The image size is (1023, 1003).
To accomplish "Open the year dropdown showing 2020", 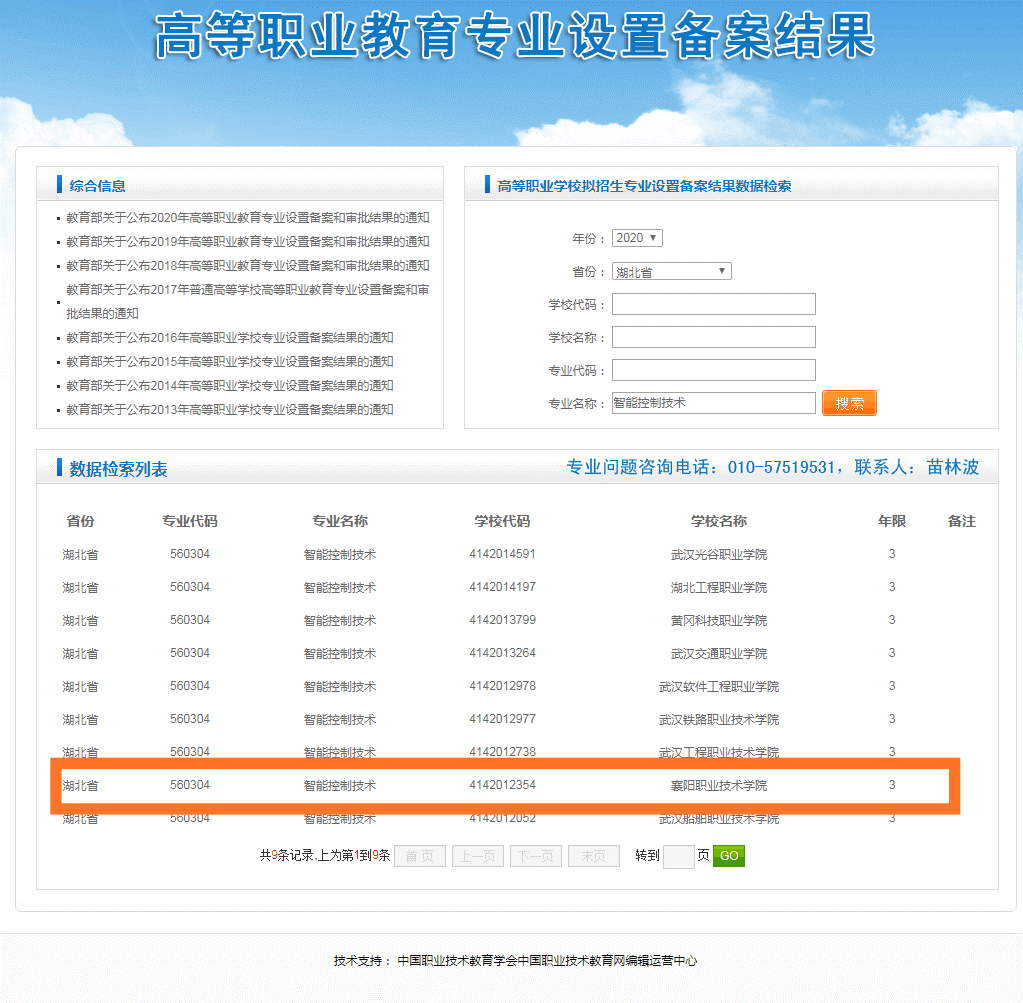I will pyautogui.click(x=637, y=238).
